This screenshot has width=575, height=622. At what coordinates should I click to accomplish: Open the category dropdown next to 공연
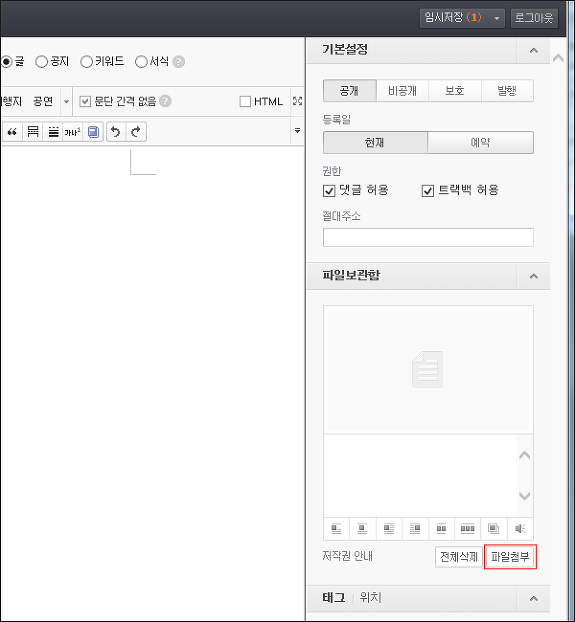tap(66, 102)
